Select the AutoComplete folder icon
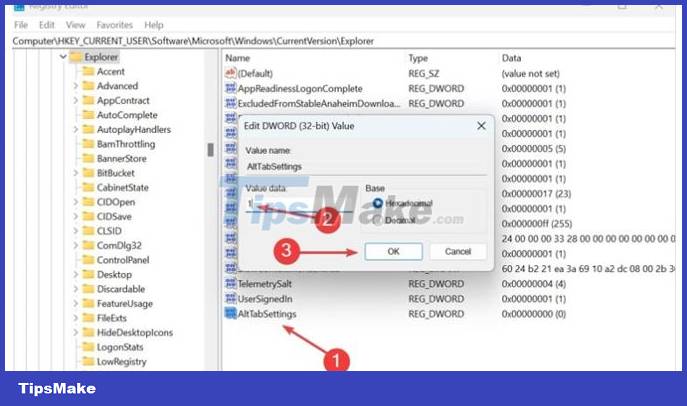The height and width of the screenshot is (406, 687). tap(89, 115)
